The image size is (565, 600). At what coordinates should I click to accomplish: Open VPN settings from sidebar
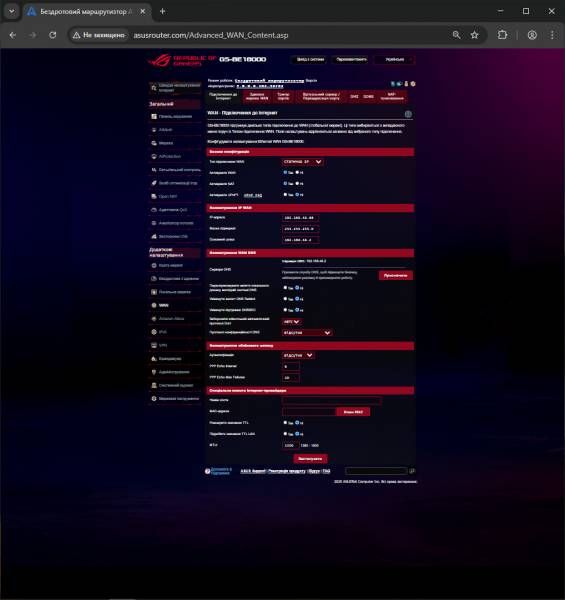(x=174, y=345)
